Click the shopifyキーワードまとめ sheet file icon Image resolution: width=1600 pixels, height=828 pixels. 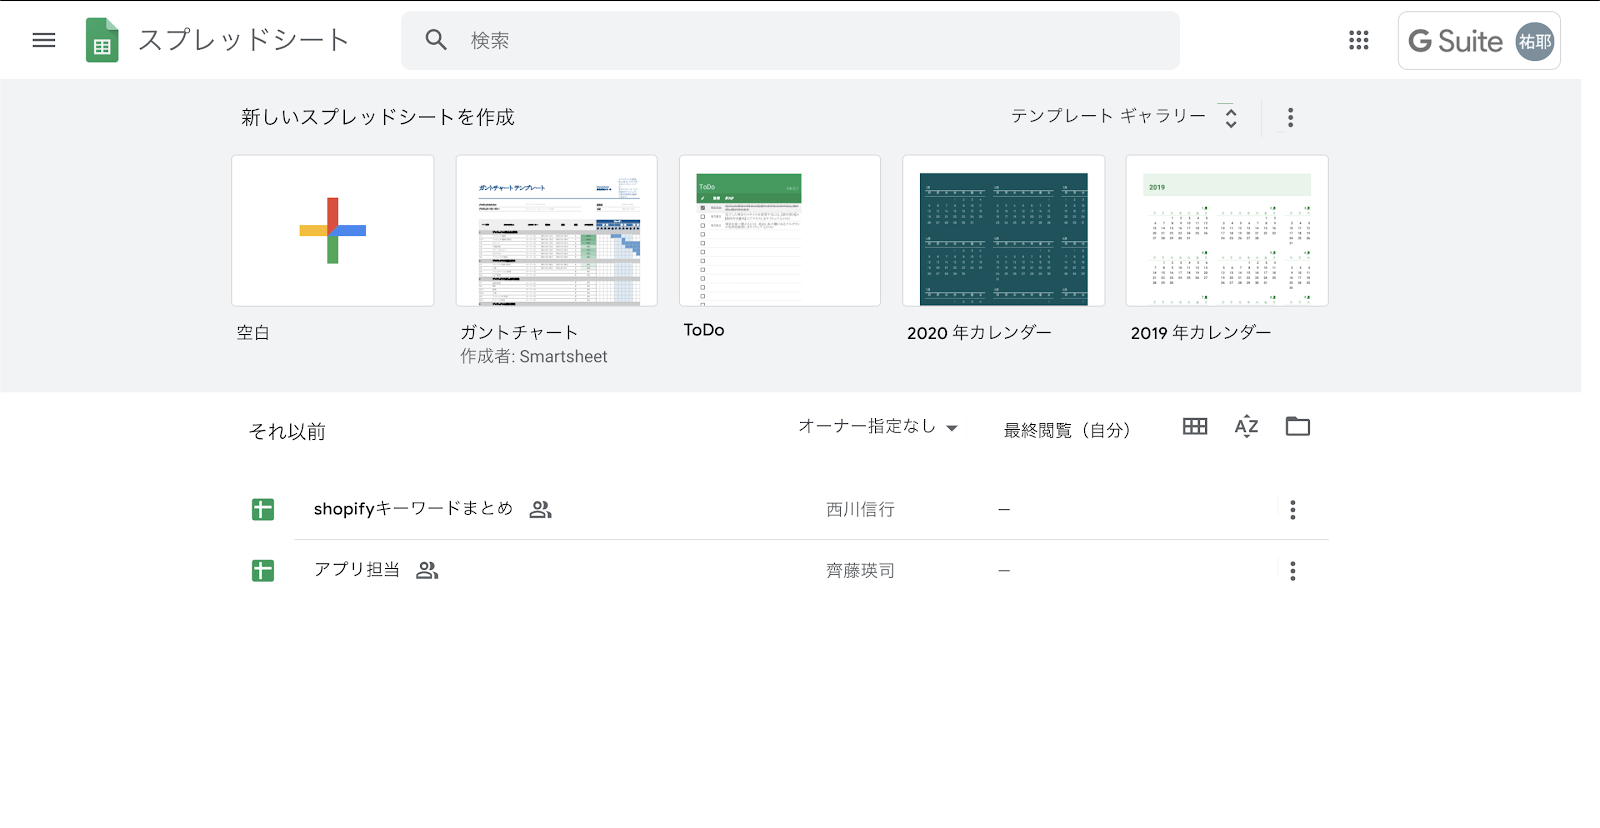tap(263, 509)
